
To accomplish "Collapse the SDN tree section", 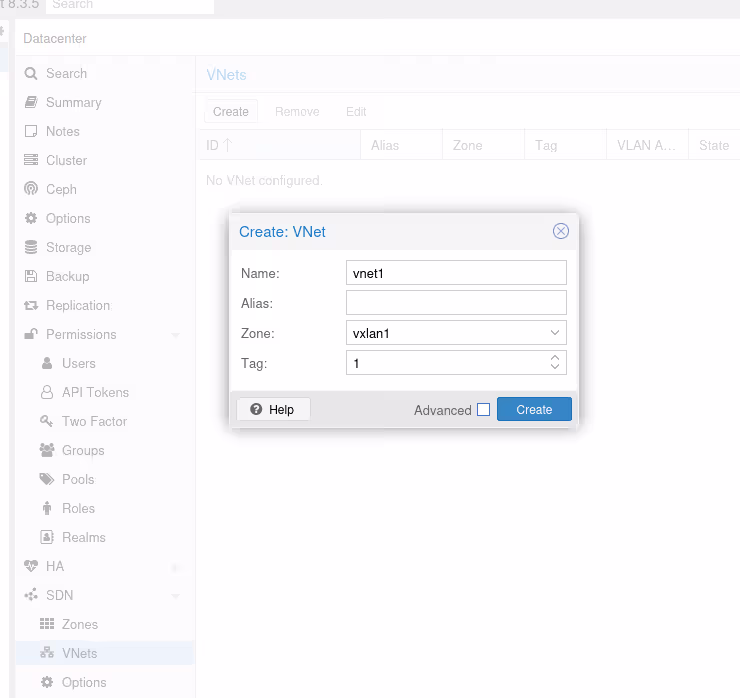I will click(x=176, y=596).
